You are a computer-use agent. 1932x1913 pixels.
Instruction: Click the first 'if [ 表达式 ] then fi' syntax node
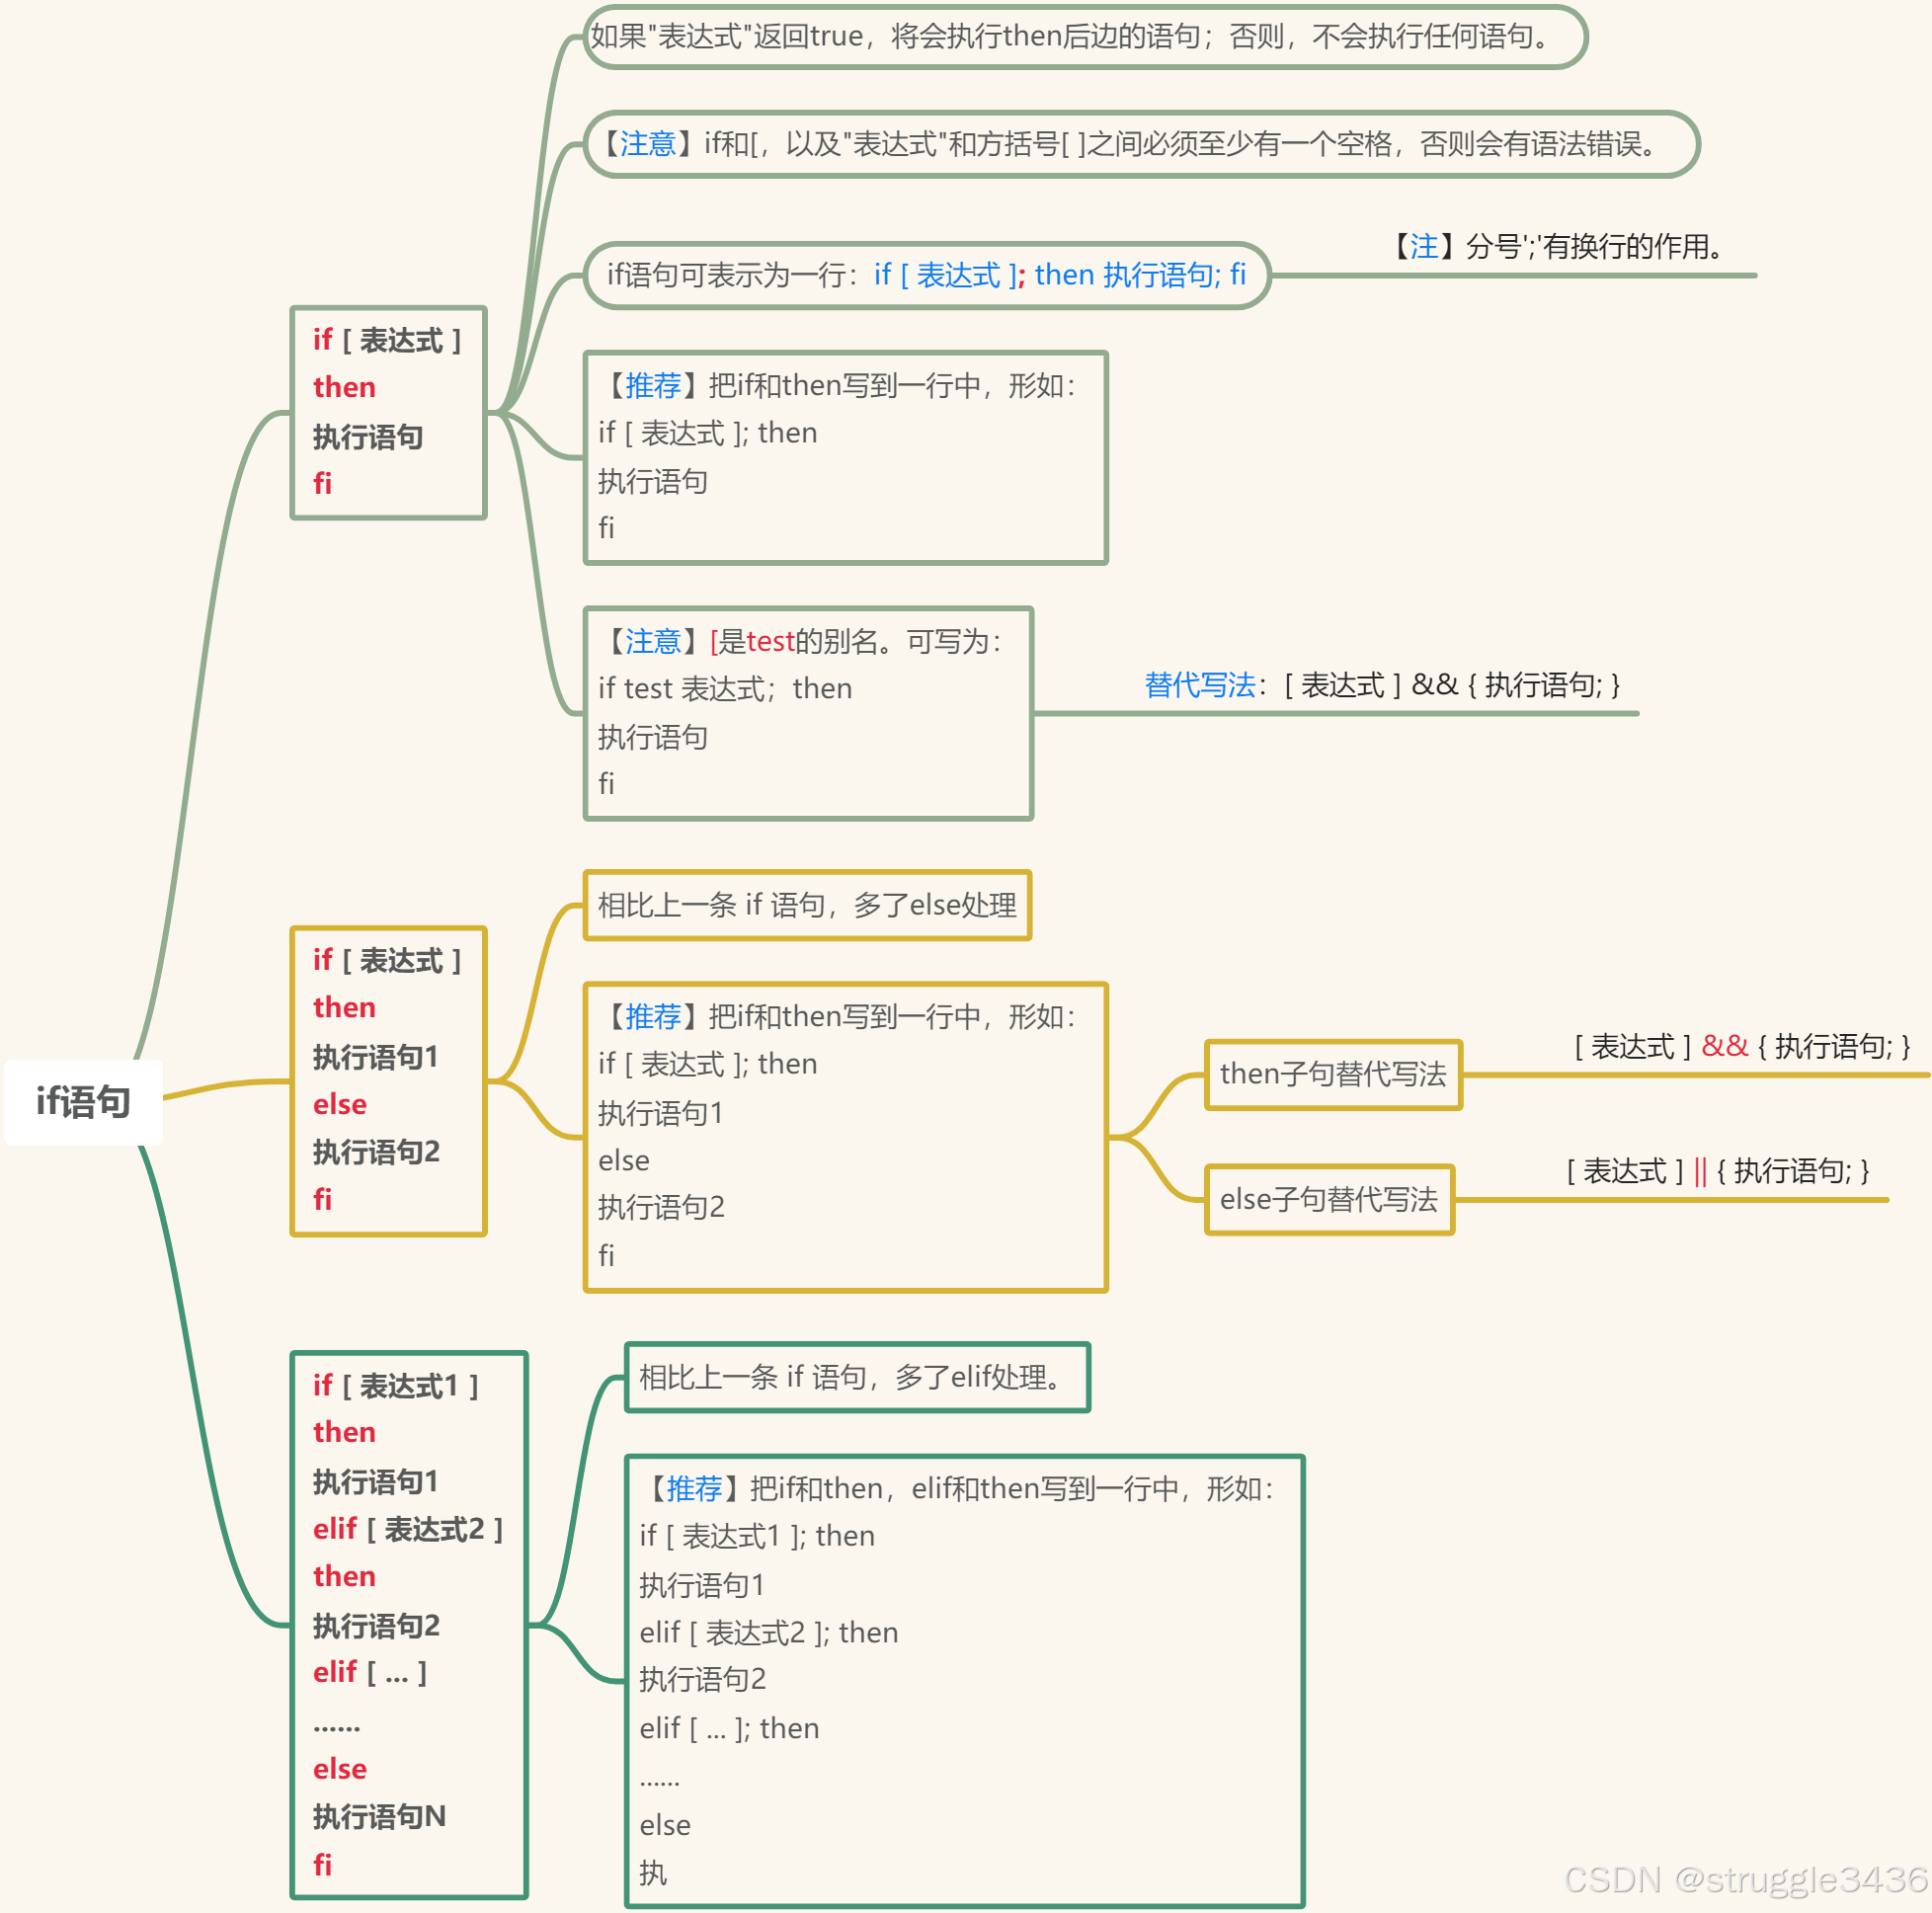388,412
